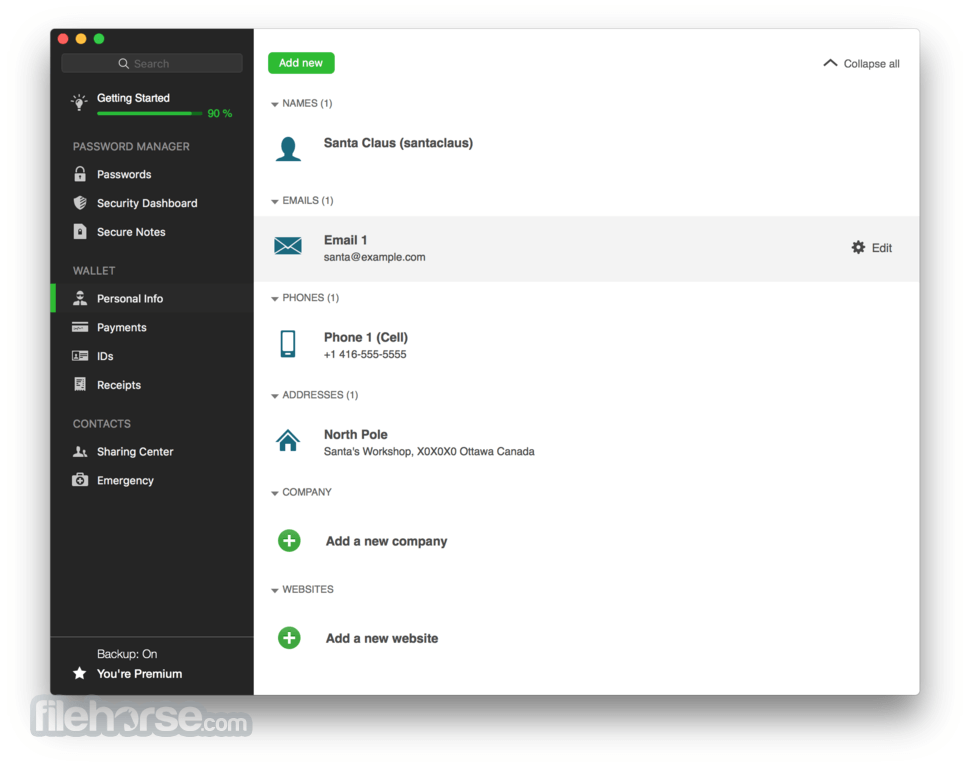Click the red close window button
Viewport: 970px width, 767px height.
(63, 38)
